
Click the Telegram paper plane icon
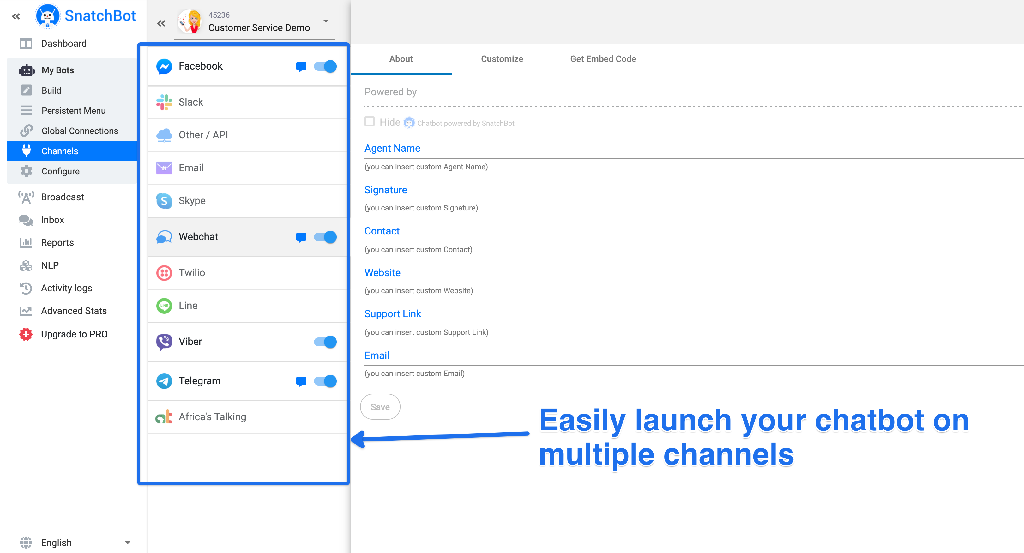point(164,381)
